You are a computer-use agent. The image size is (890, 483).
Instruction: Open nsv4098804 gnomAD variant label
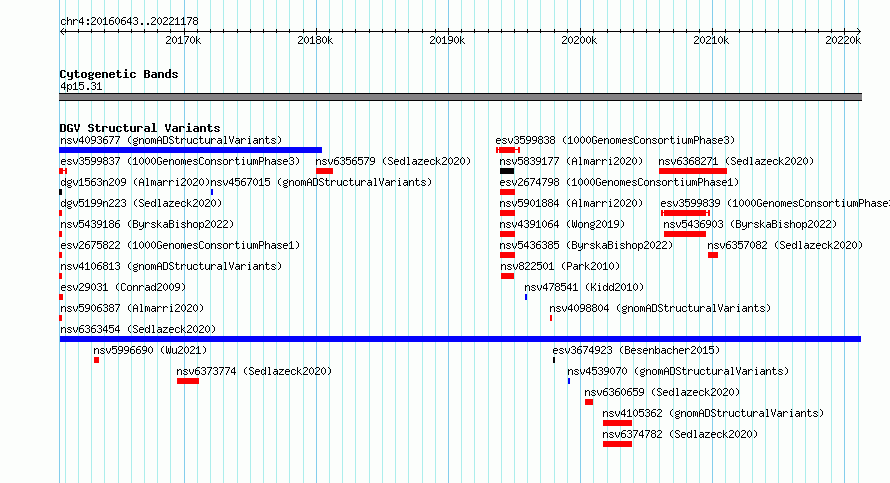660,308
